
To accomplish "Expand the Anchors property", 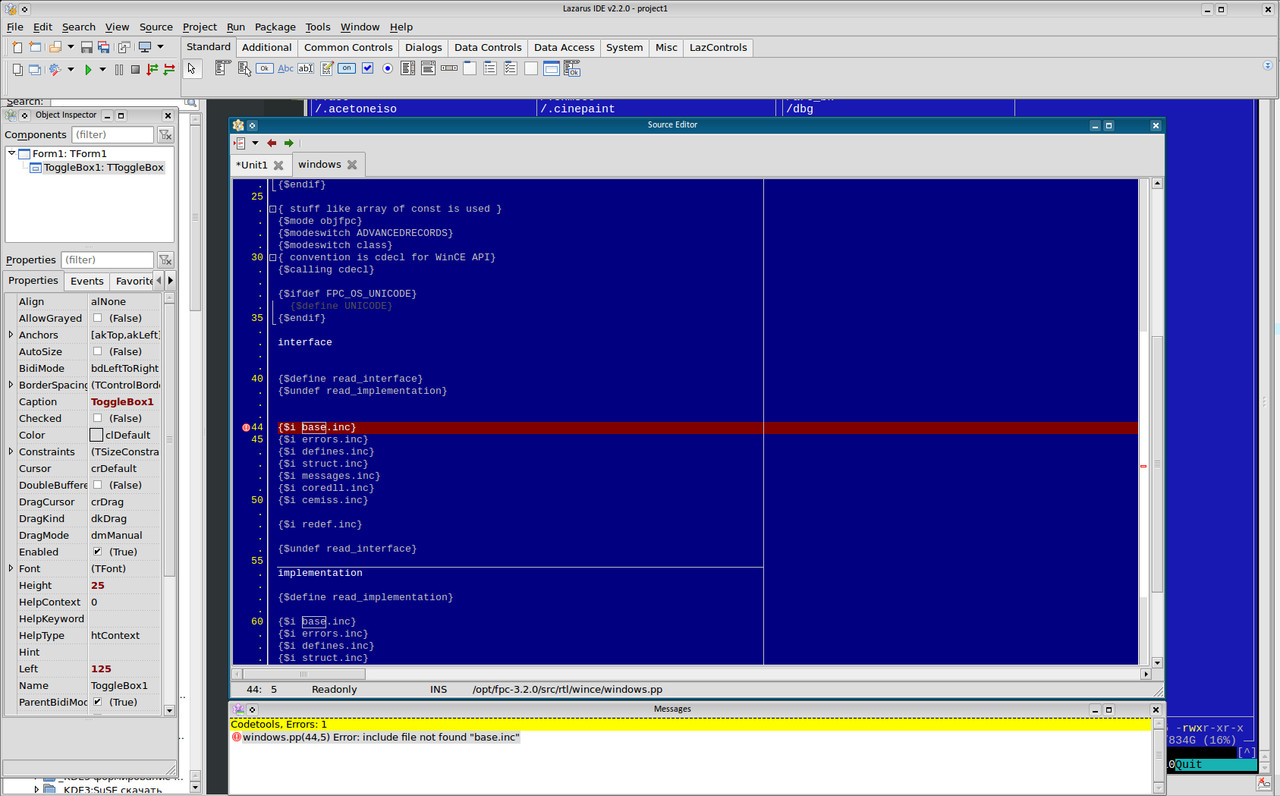I will (11, 335).
